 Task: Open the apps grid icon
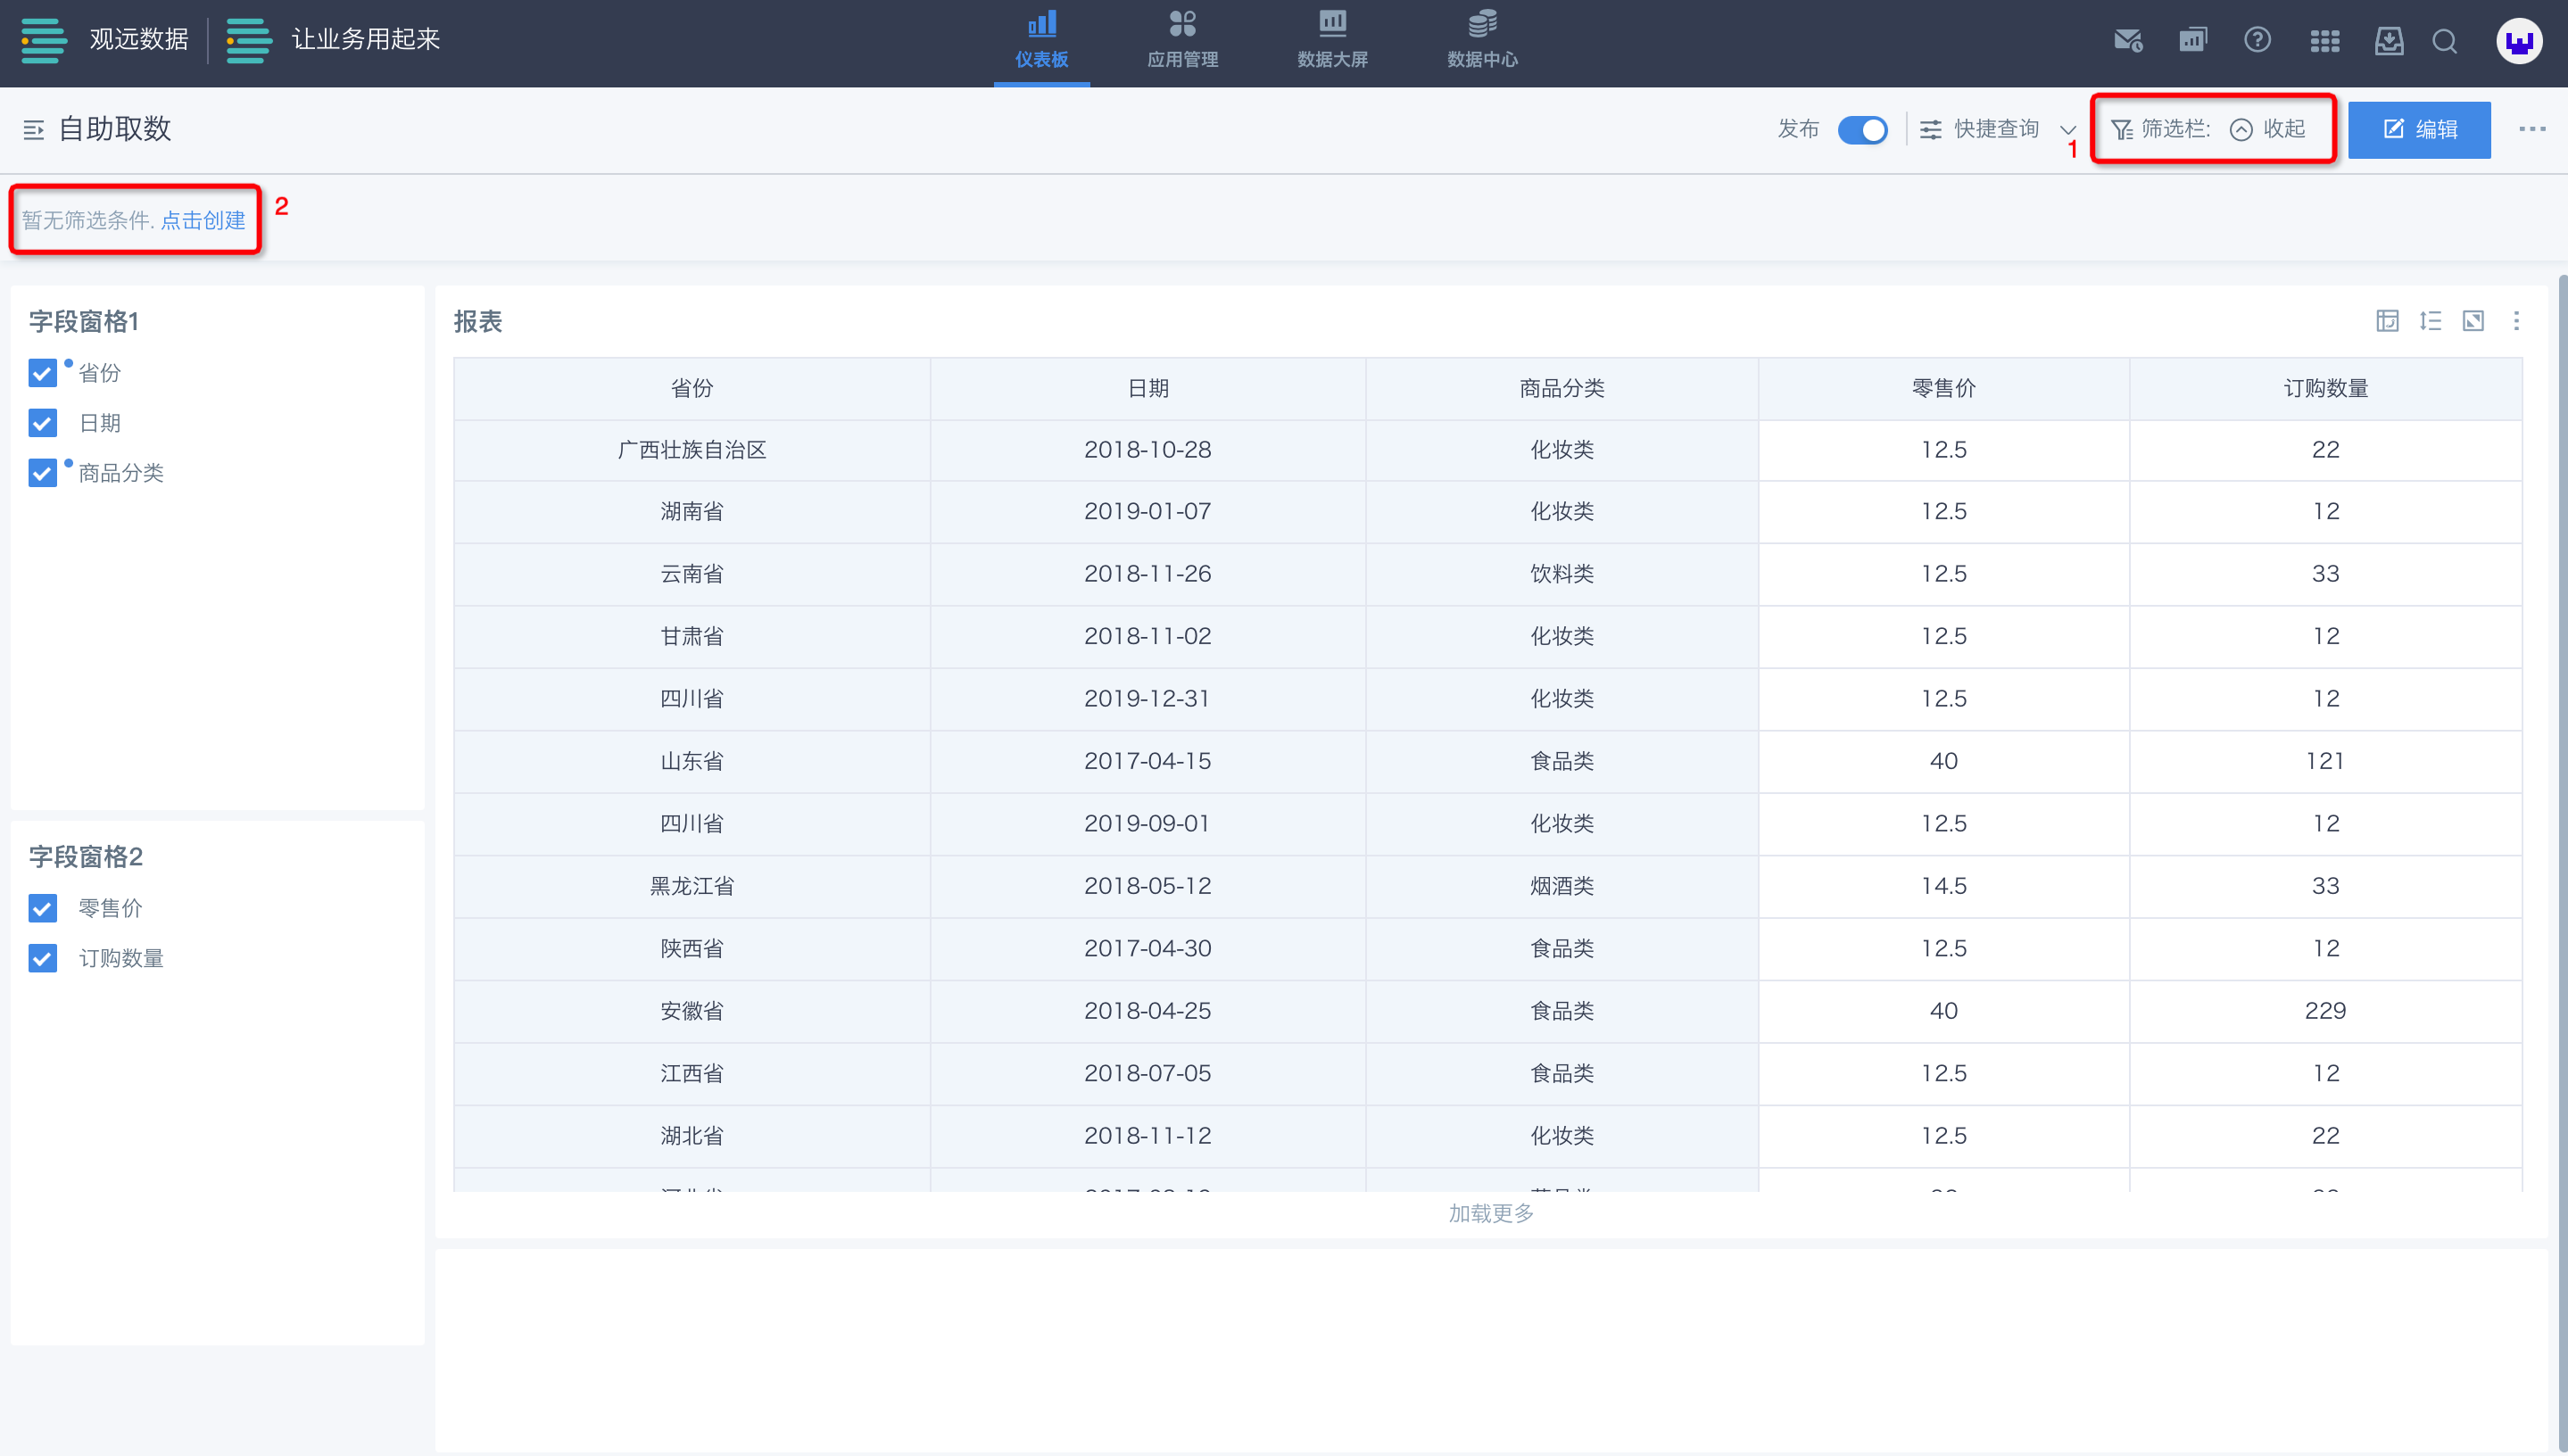point(2324,41)
